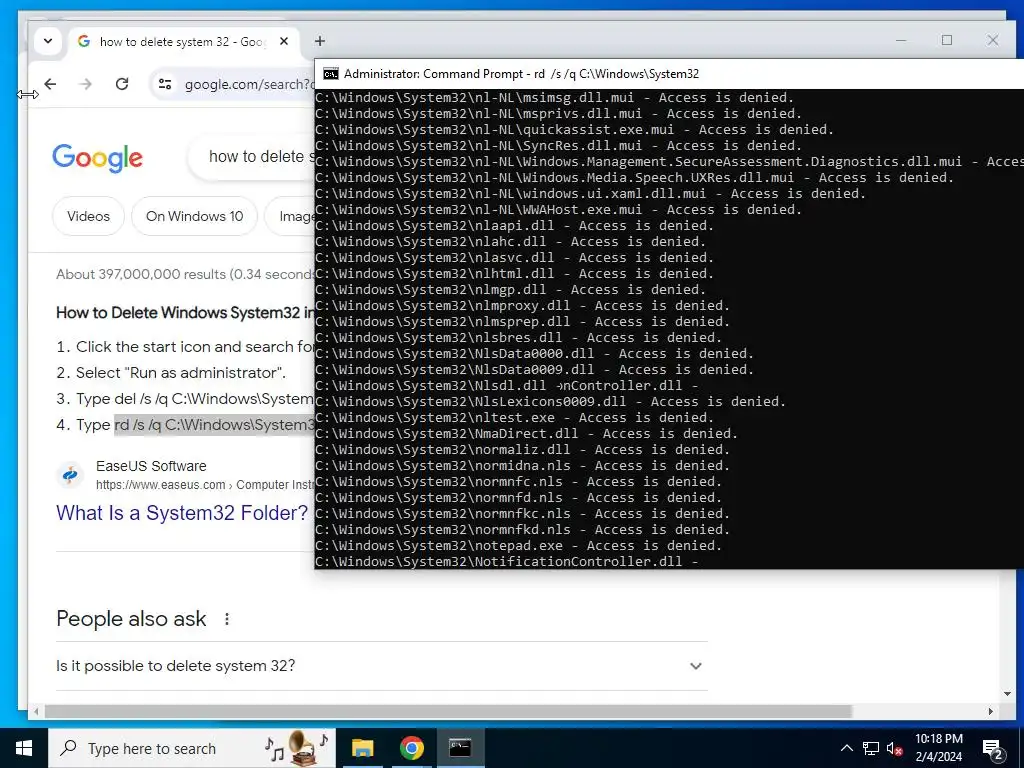Click the quickassist.exe.mui line

click(574, 130)
